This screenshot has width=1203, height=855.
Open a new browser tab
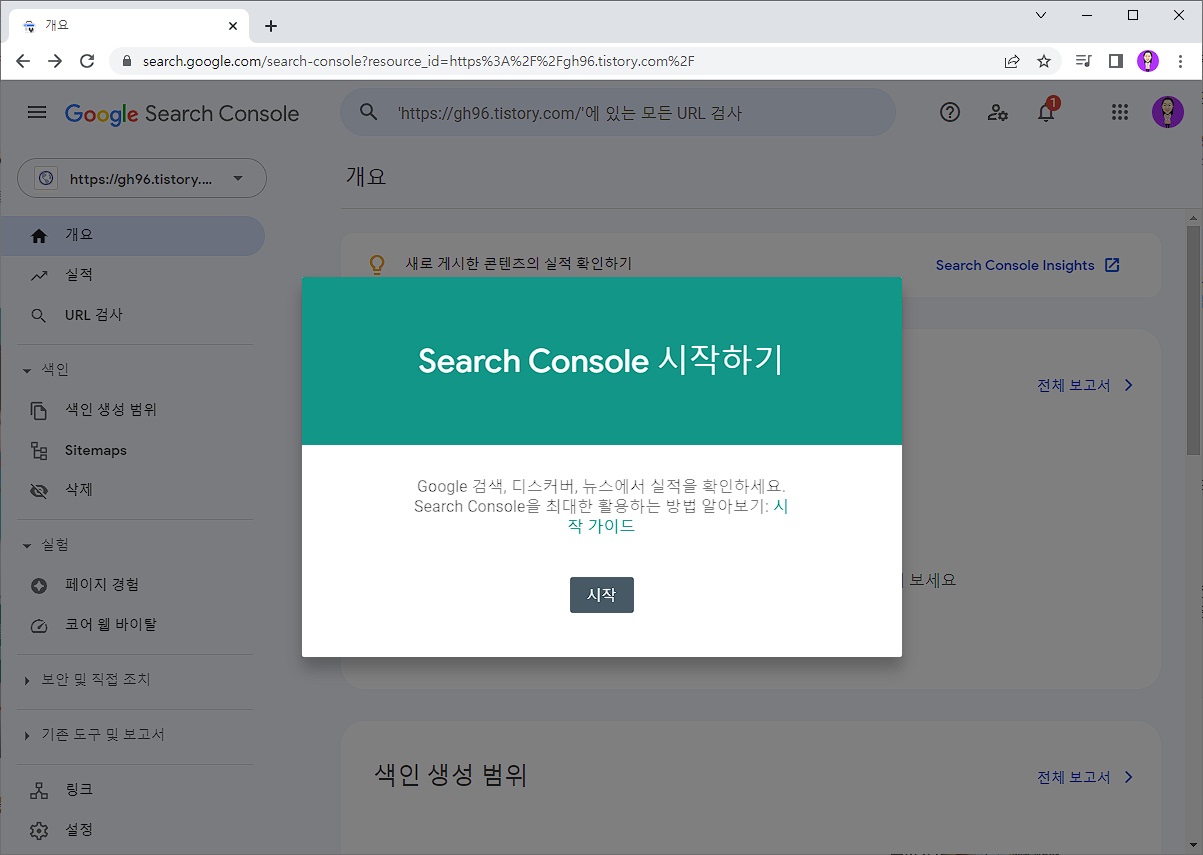click(x=271, y=26)
